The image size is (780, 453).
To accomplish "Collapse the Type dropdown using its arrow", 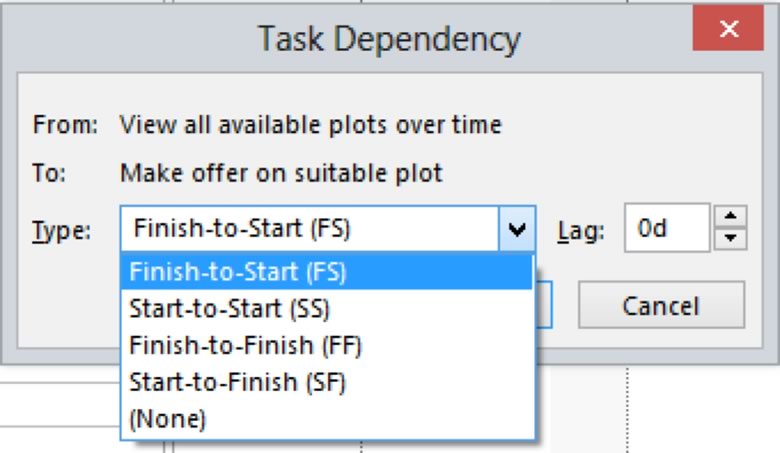I will (516, 230).
